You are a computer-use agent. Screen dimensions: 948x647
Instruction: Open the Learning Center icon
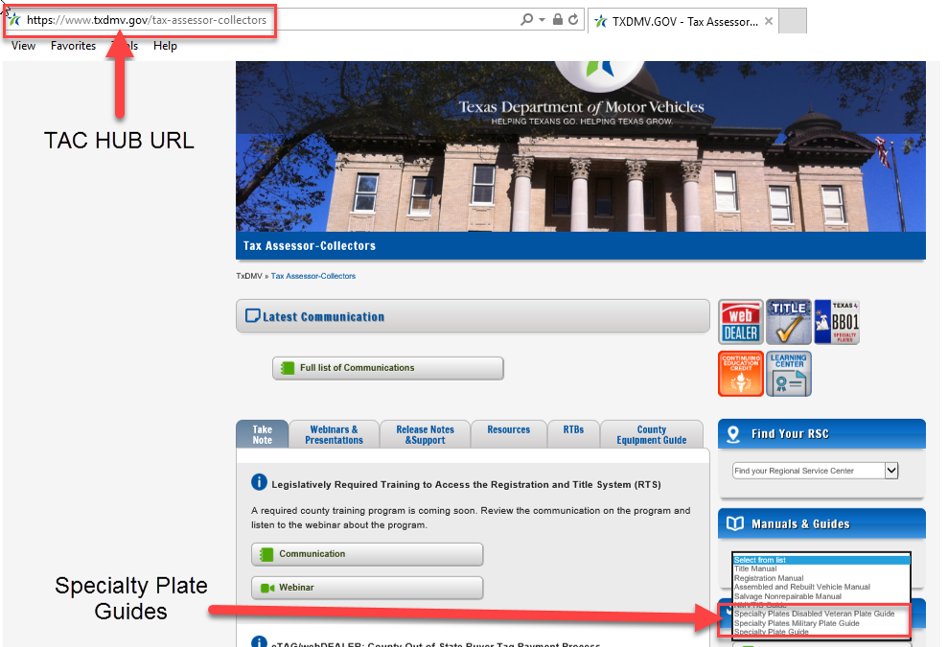click(788, 373)
